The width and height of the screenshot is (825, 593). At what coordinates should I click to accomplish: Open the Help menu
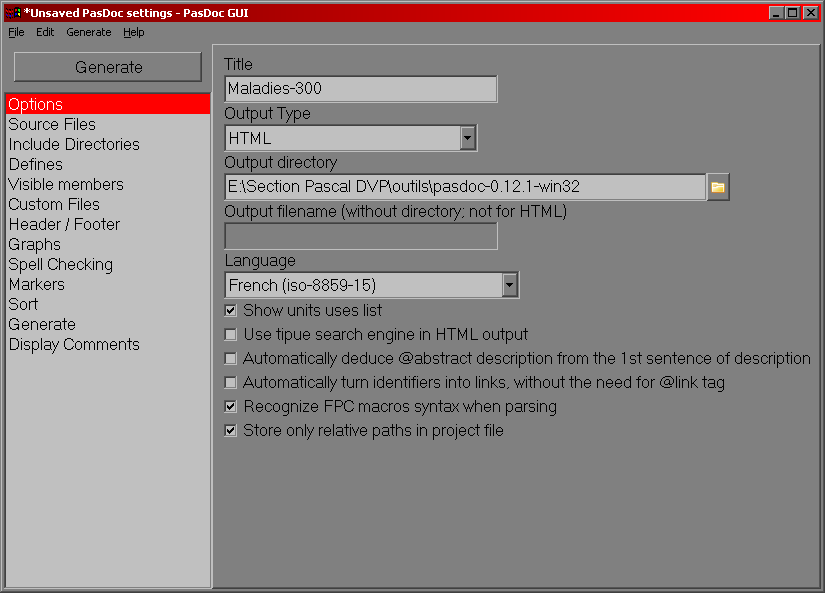pos(133,32)
